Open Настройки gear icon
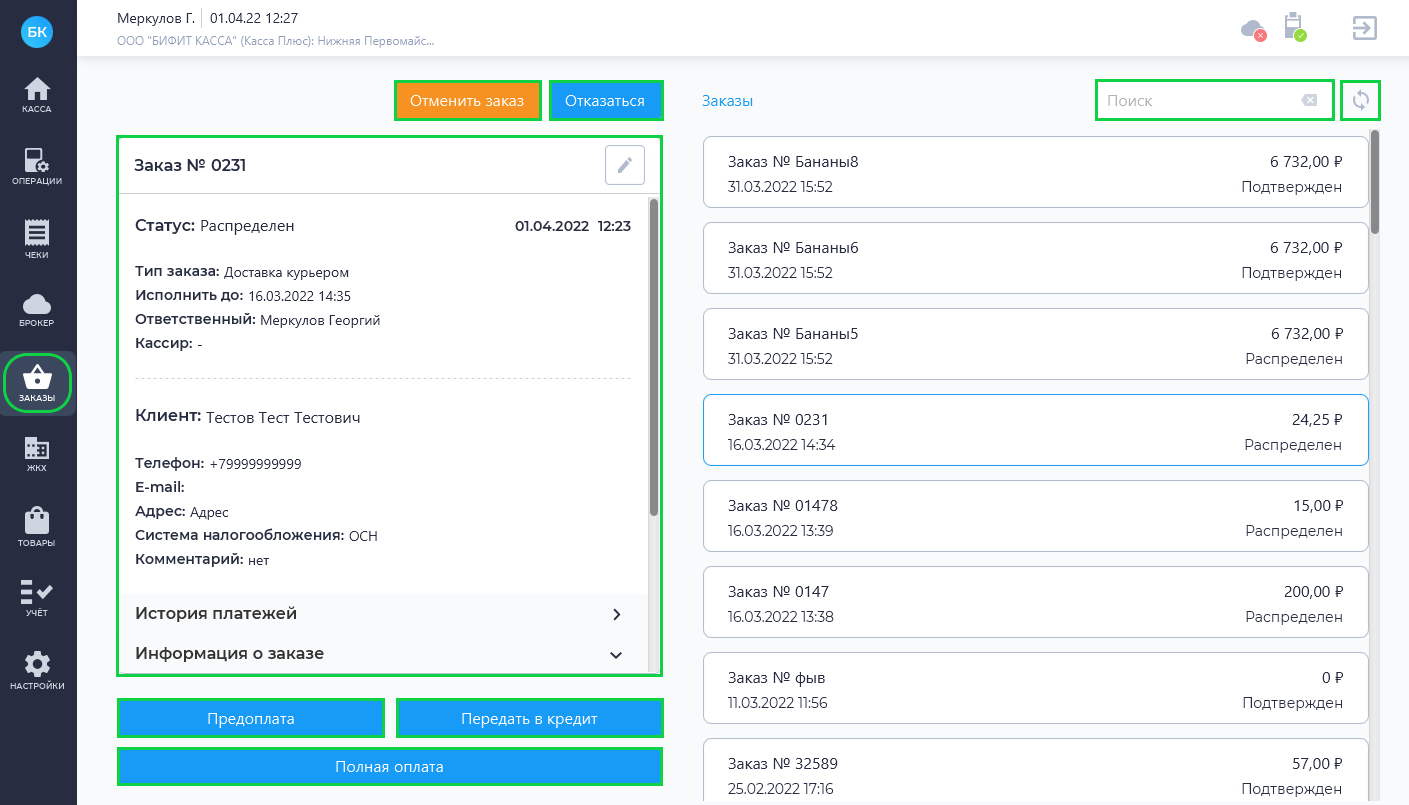The width and height of the screenshot is (1409, 805). point(37,671)
